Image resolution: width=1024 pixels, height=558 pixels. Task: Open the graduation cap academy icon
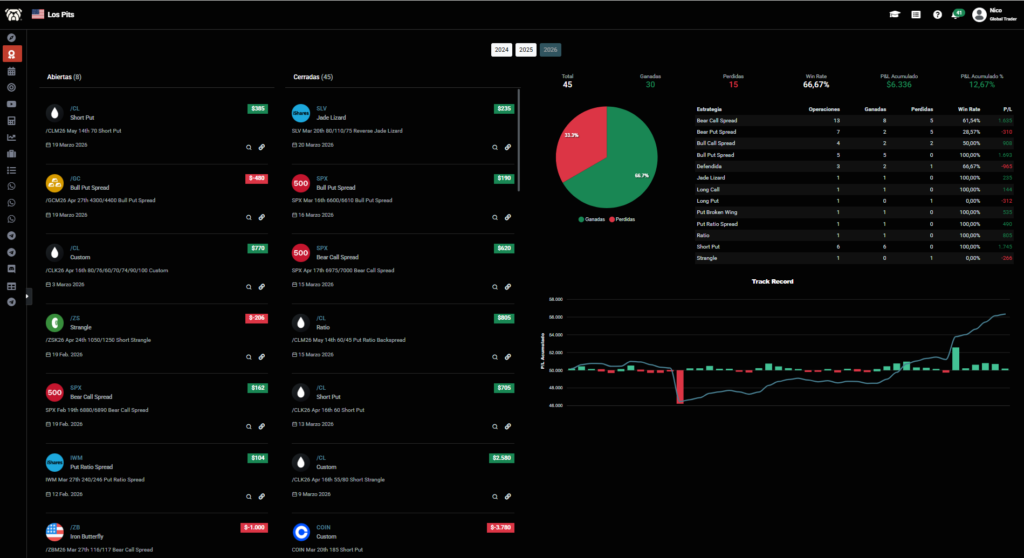point(893,14)
